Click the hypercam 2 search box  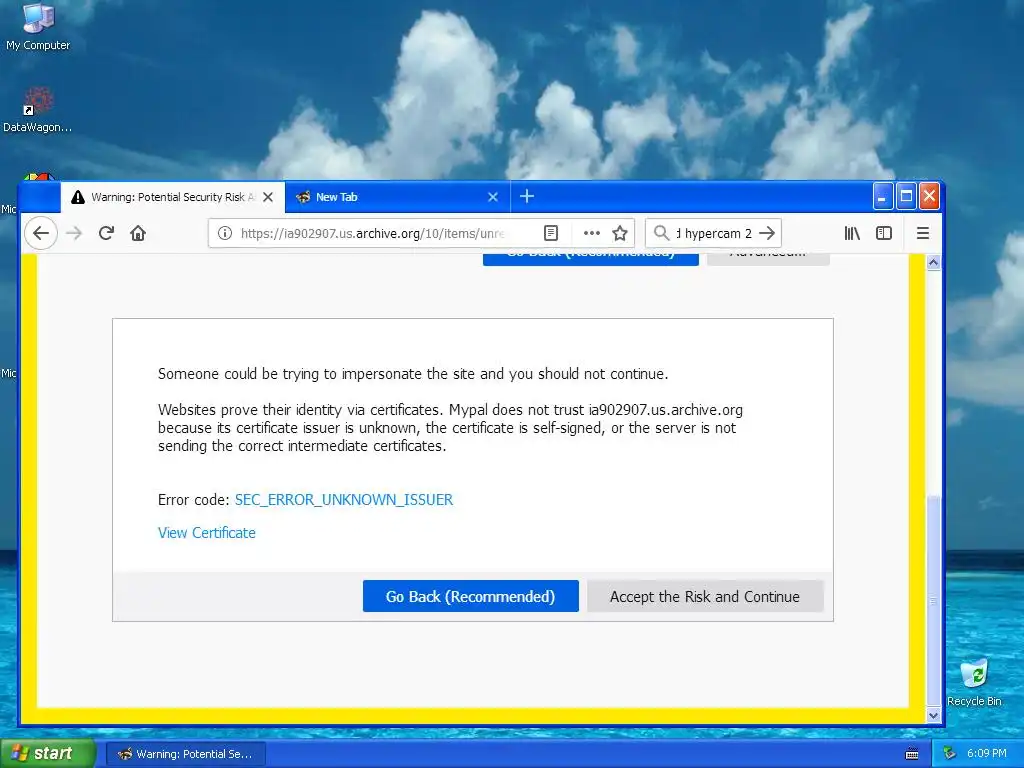click(x=713, y=233)
